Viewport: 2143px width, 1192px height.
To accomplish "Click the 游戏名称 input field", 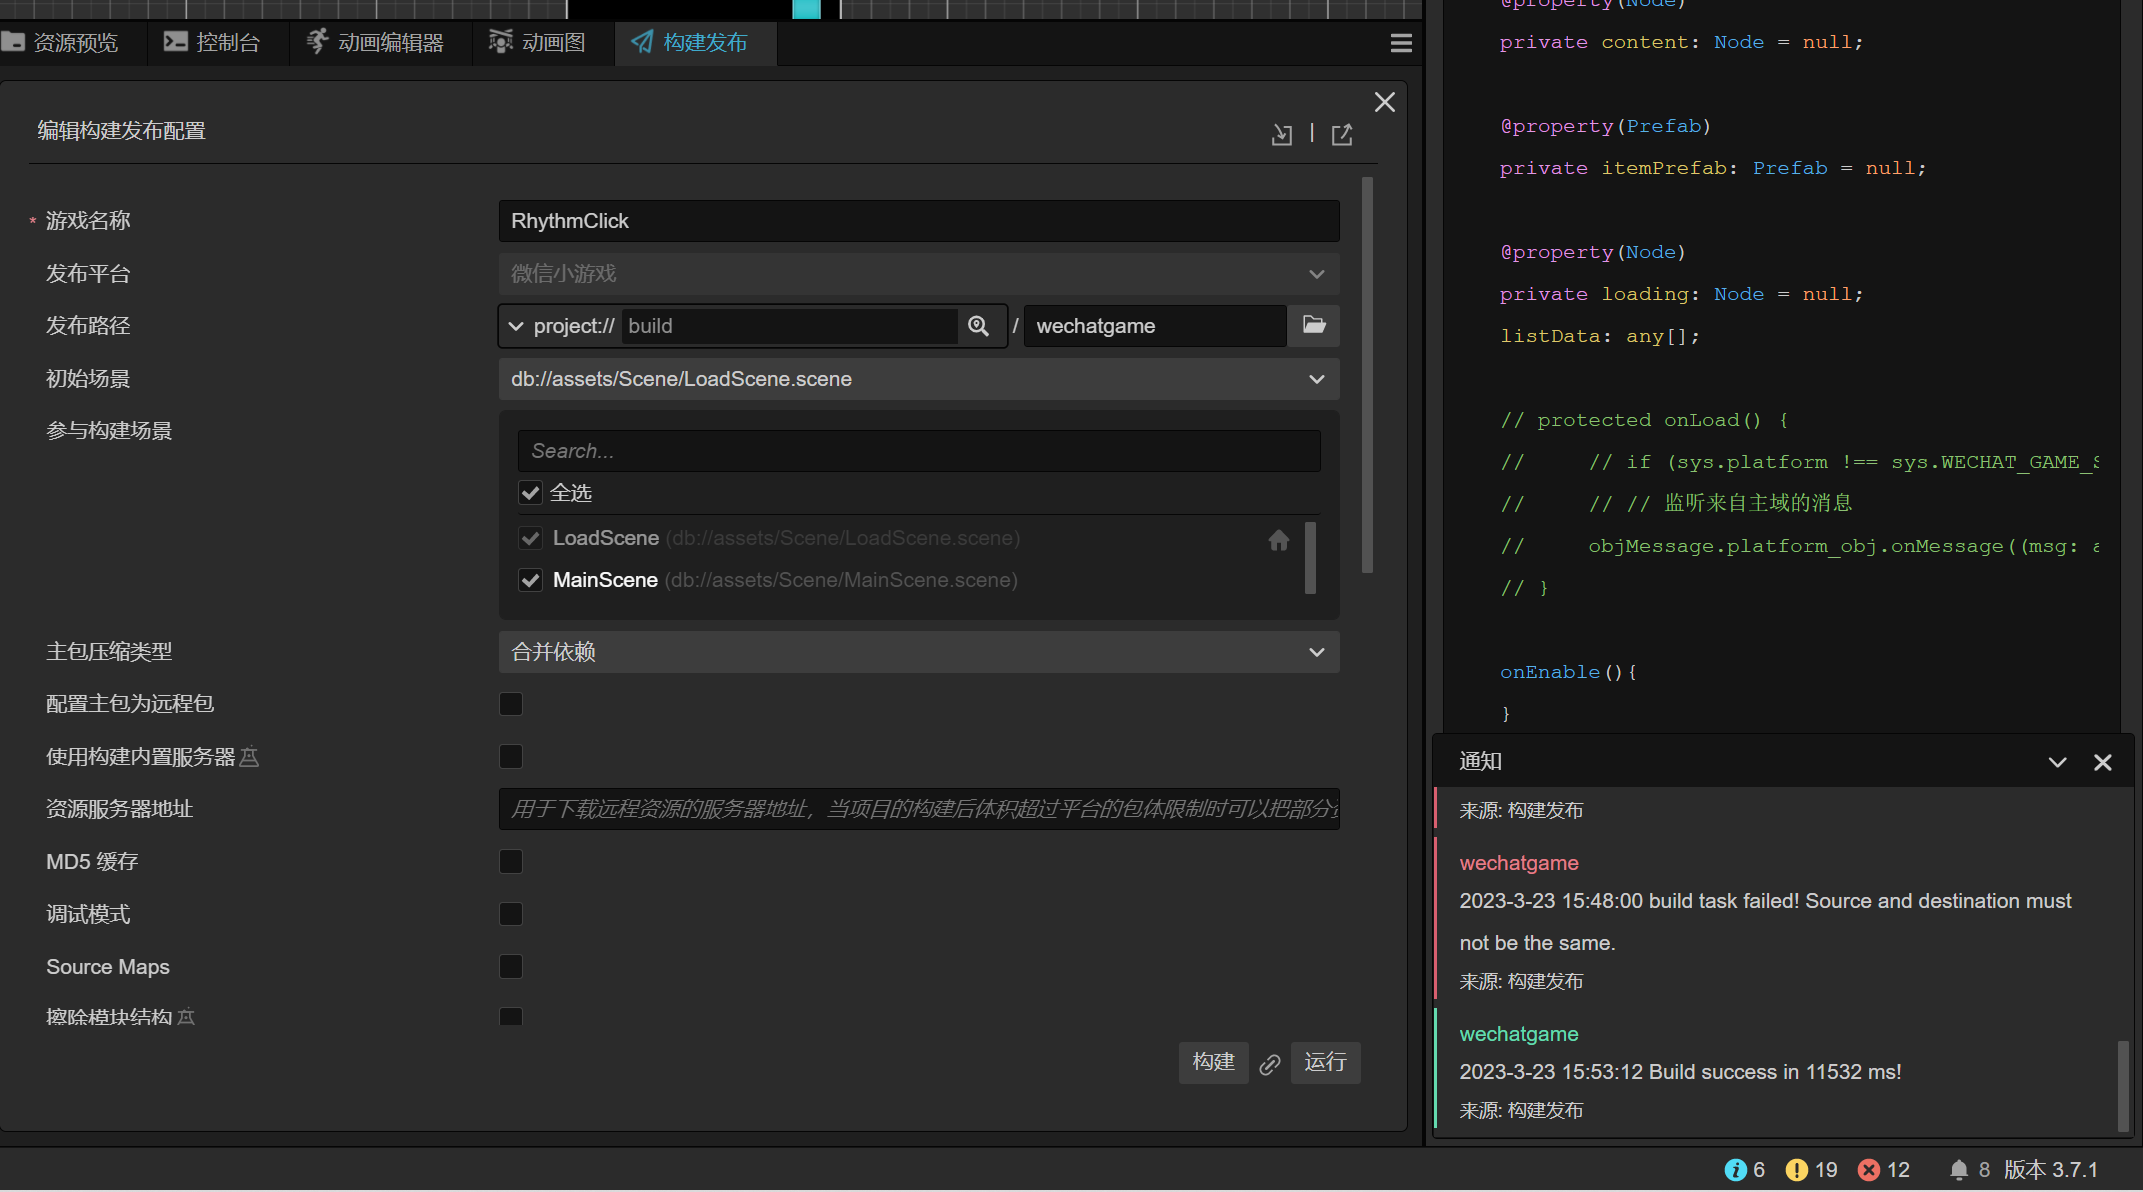I will pyautogui.click(x=918, y=221).
